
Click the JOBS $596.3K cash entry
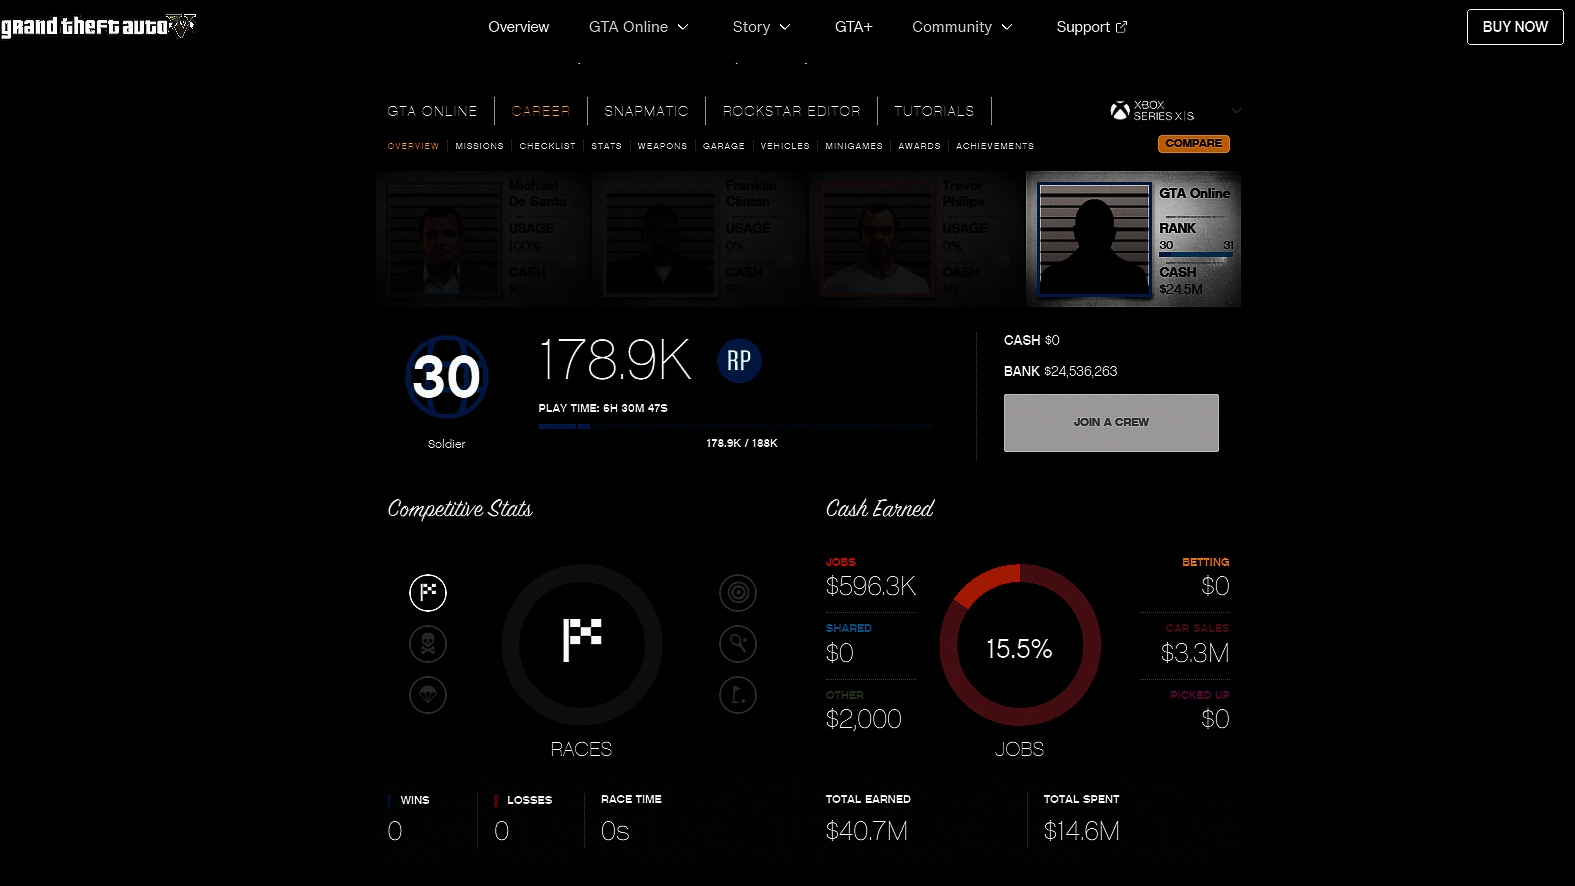[x=870, y=578]
